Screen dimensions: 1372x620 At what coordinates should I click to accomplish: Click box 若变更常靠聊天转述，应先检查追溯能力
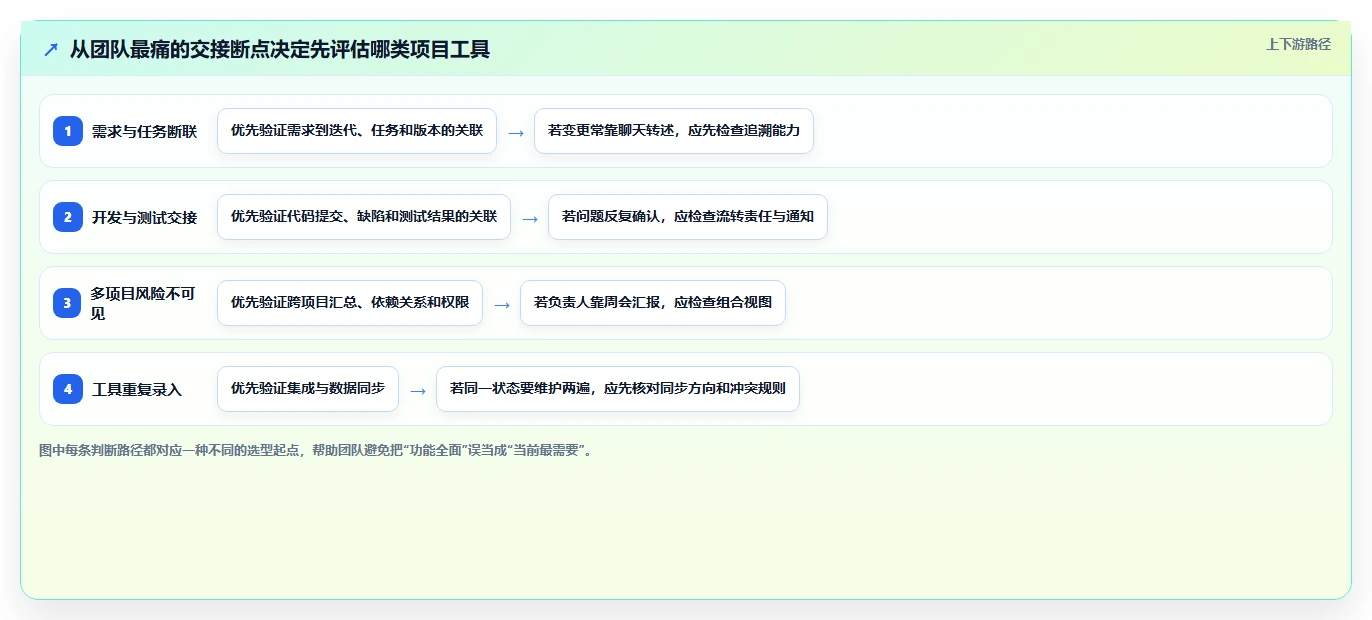pos(674,131)
